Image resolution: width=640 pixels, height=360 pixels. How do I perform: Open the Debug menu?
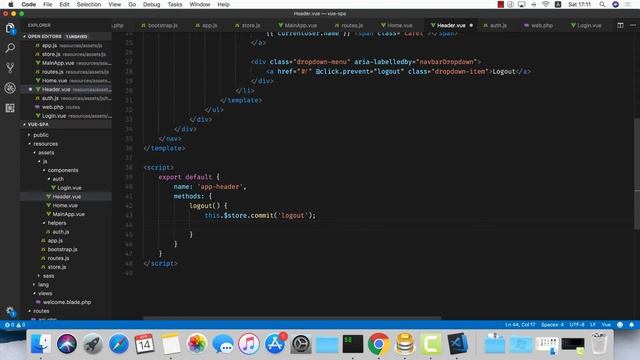tap(151, 4)
